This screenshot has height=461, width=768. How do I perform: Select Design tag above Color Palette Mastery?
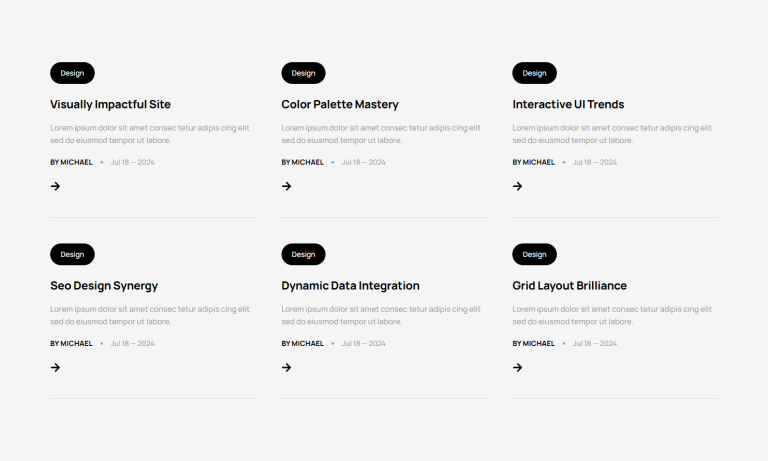click(x=303, y=73)
